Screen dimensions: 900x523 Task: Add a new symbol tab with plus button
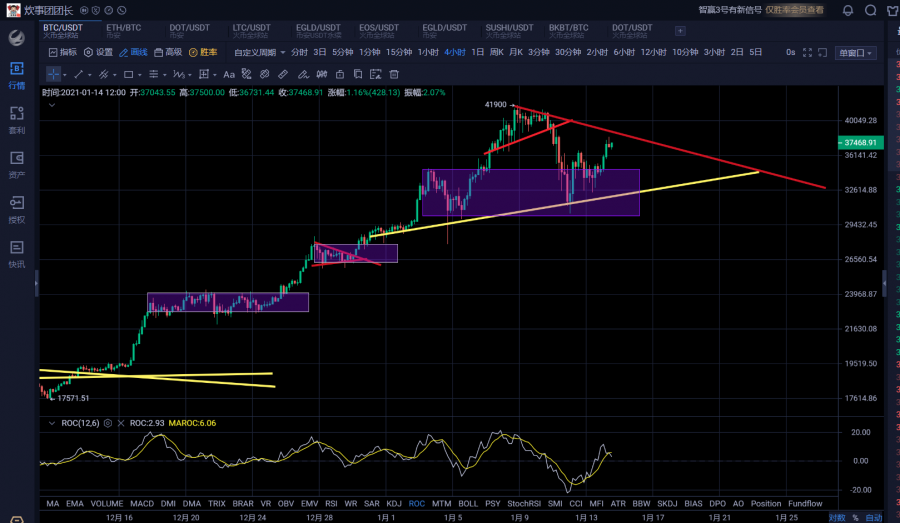(680, 30)
